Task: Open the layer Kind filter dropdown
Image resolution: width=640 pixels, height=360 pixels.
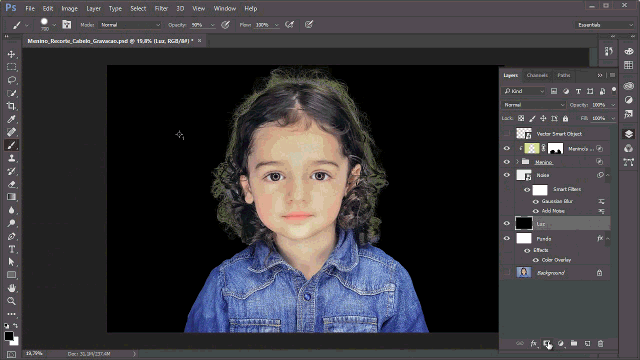Action: pyautogui.click(x=524, y=91)
